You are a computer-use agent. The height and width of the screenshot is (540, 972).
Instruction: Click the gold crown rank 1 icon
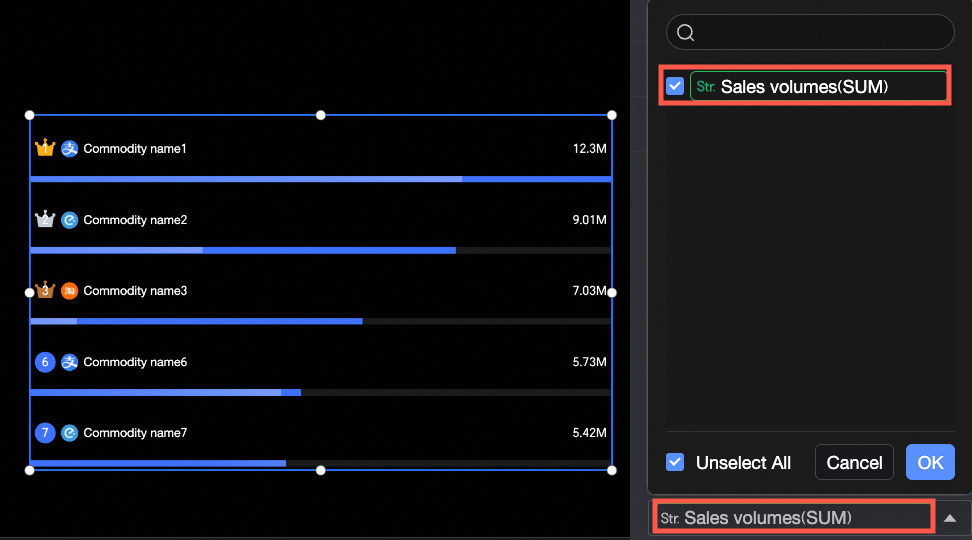pyautogui.click(x=45, y=148)
